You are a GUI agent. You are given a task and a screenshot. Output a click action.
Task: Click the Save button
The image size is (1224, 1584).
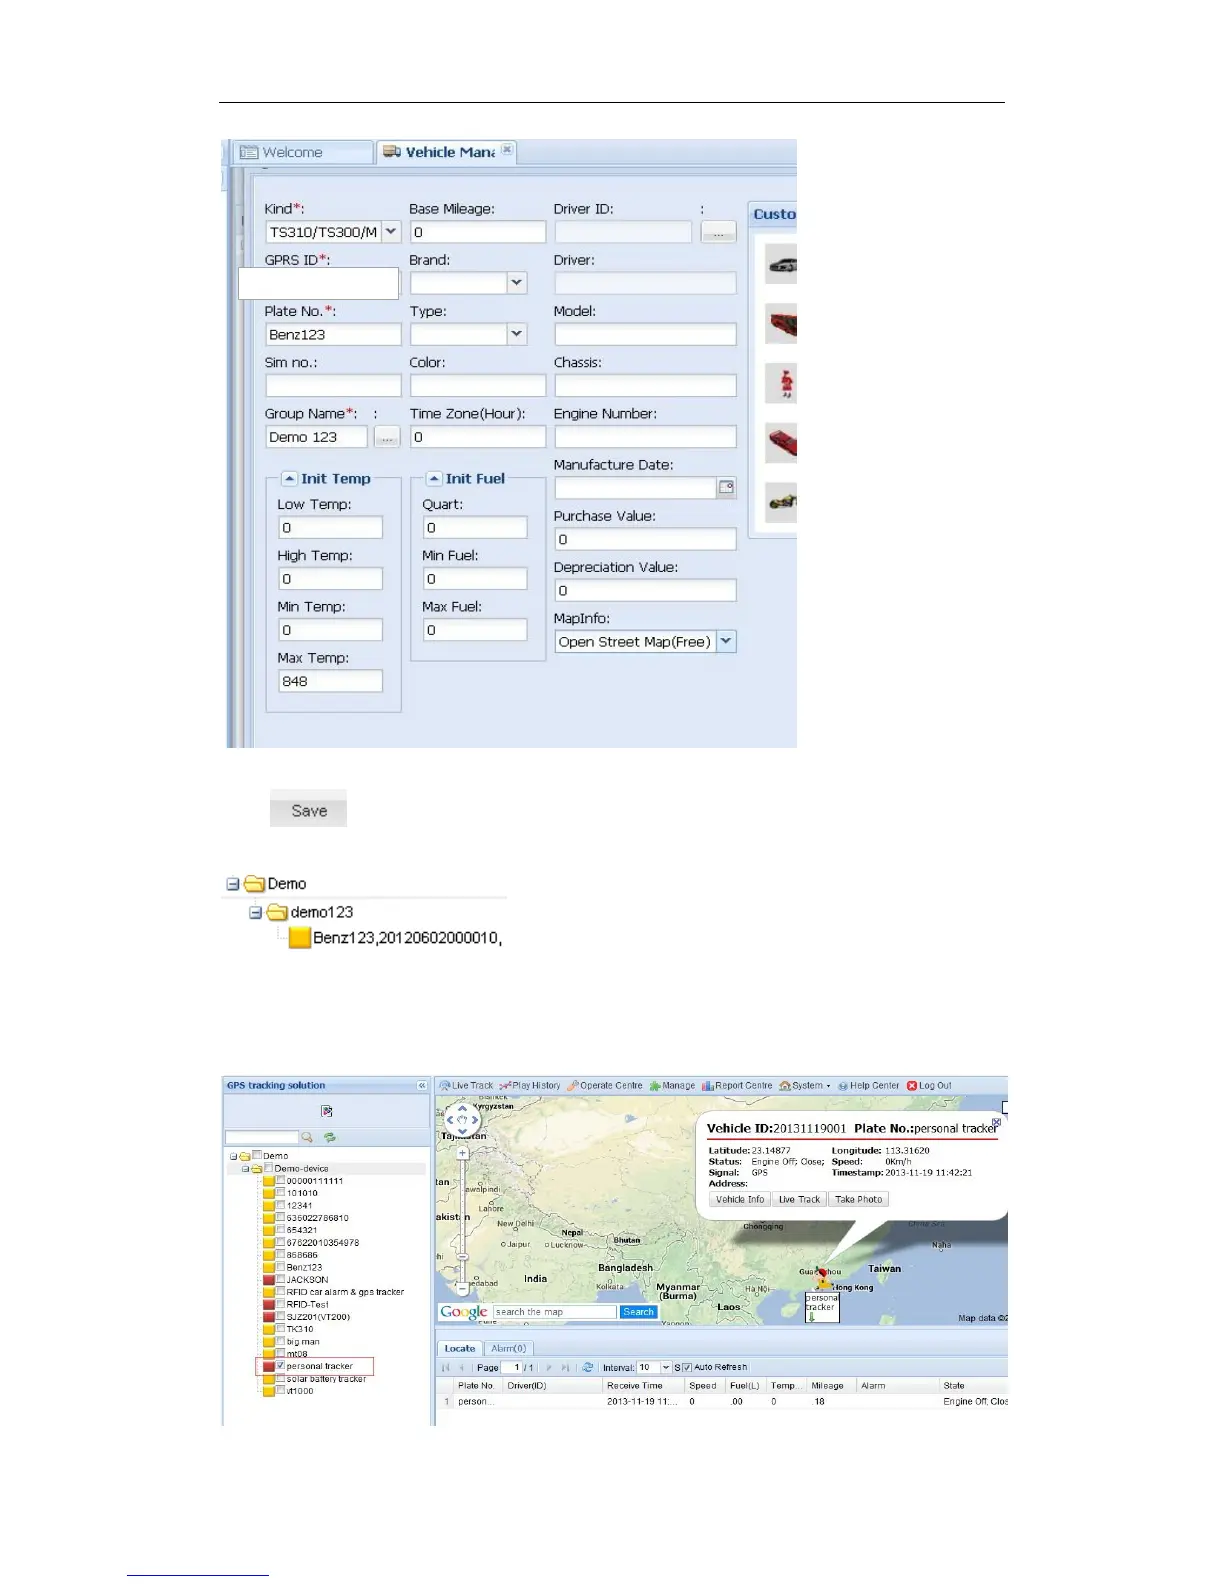[308, 808]
